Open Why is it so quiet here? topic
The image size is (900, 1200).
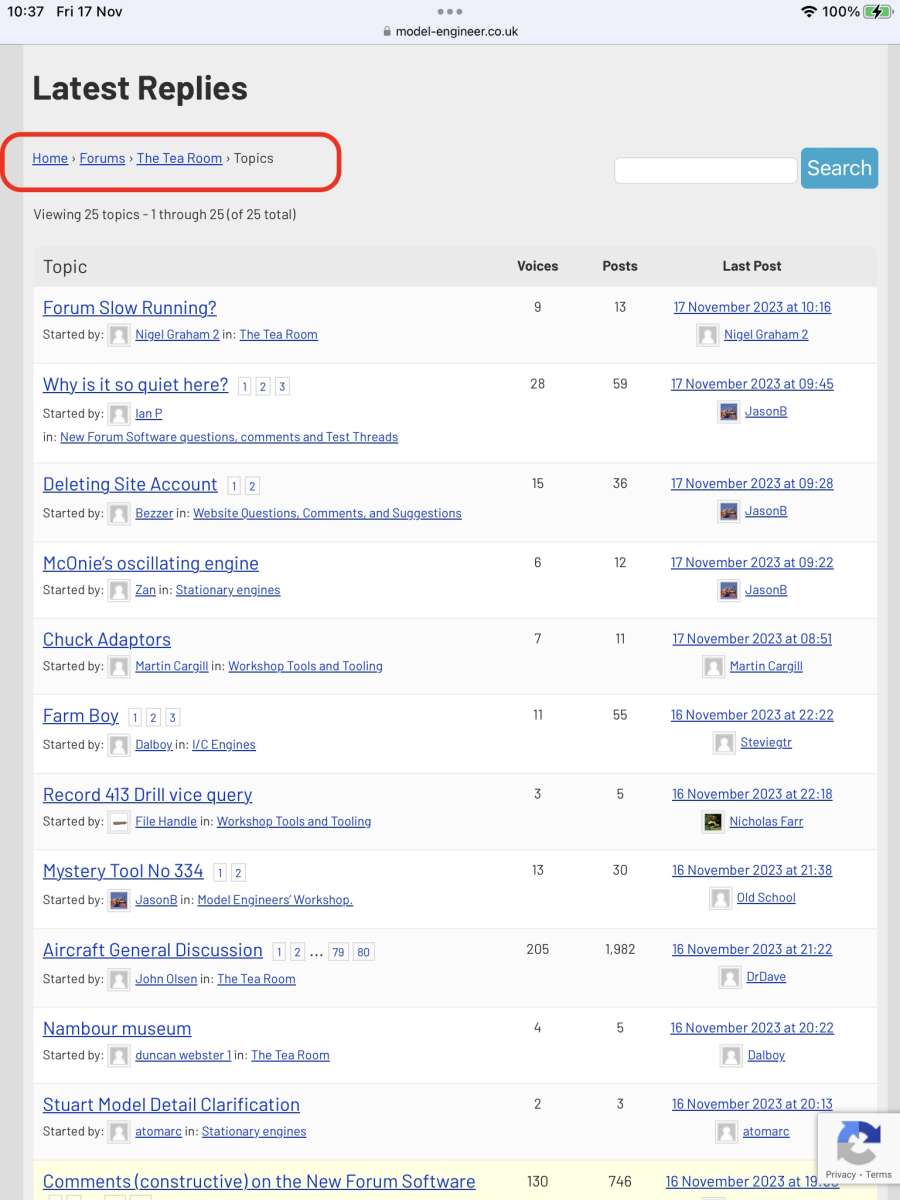point(135,385)
